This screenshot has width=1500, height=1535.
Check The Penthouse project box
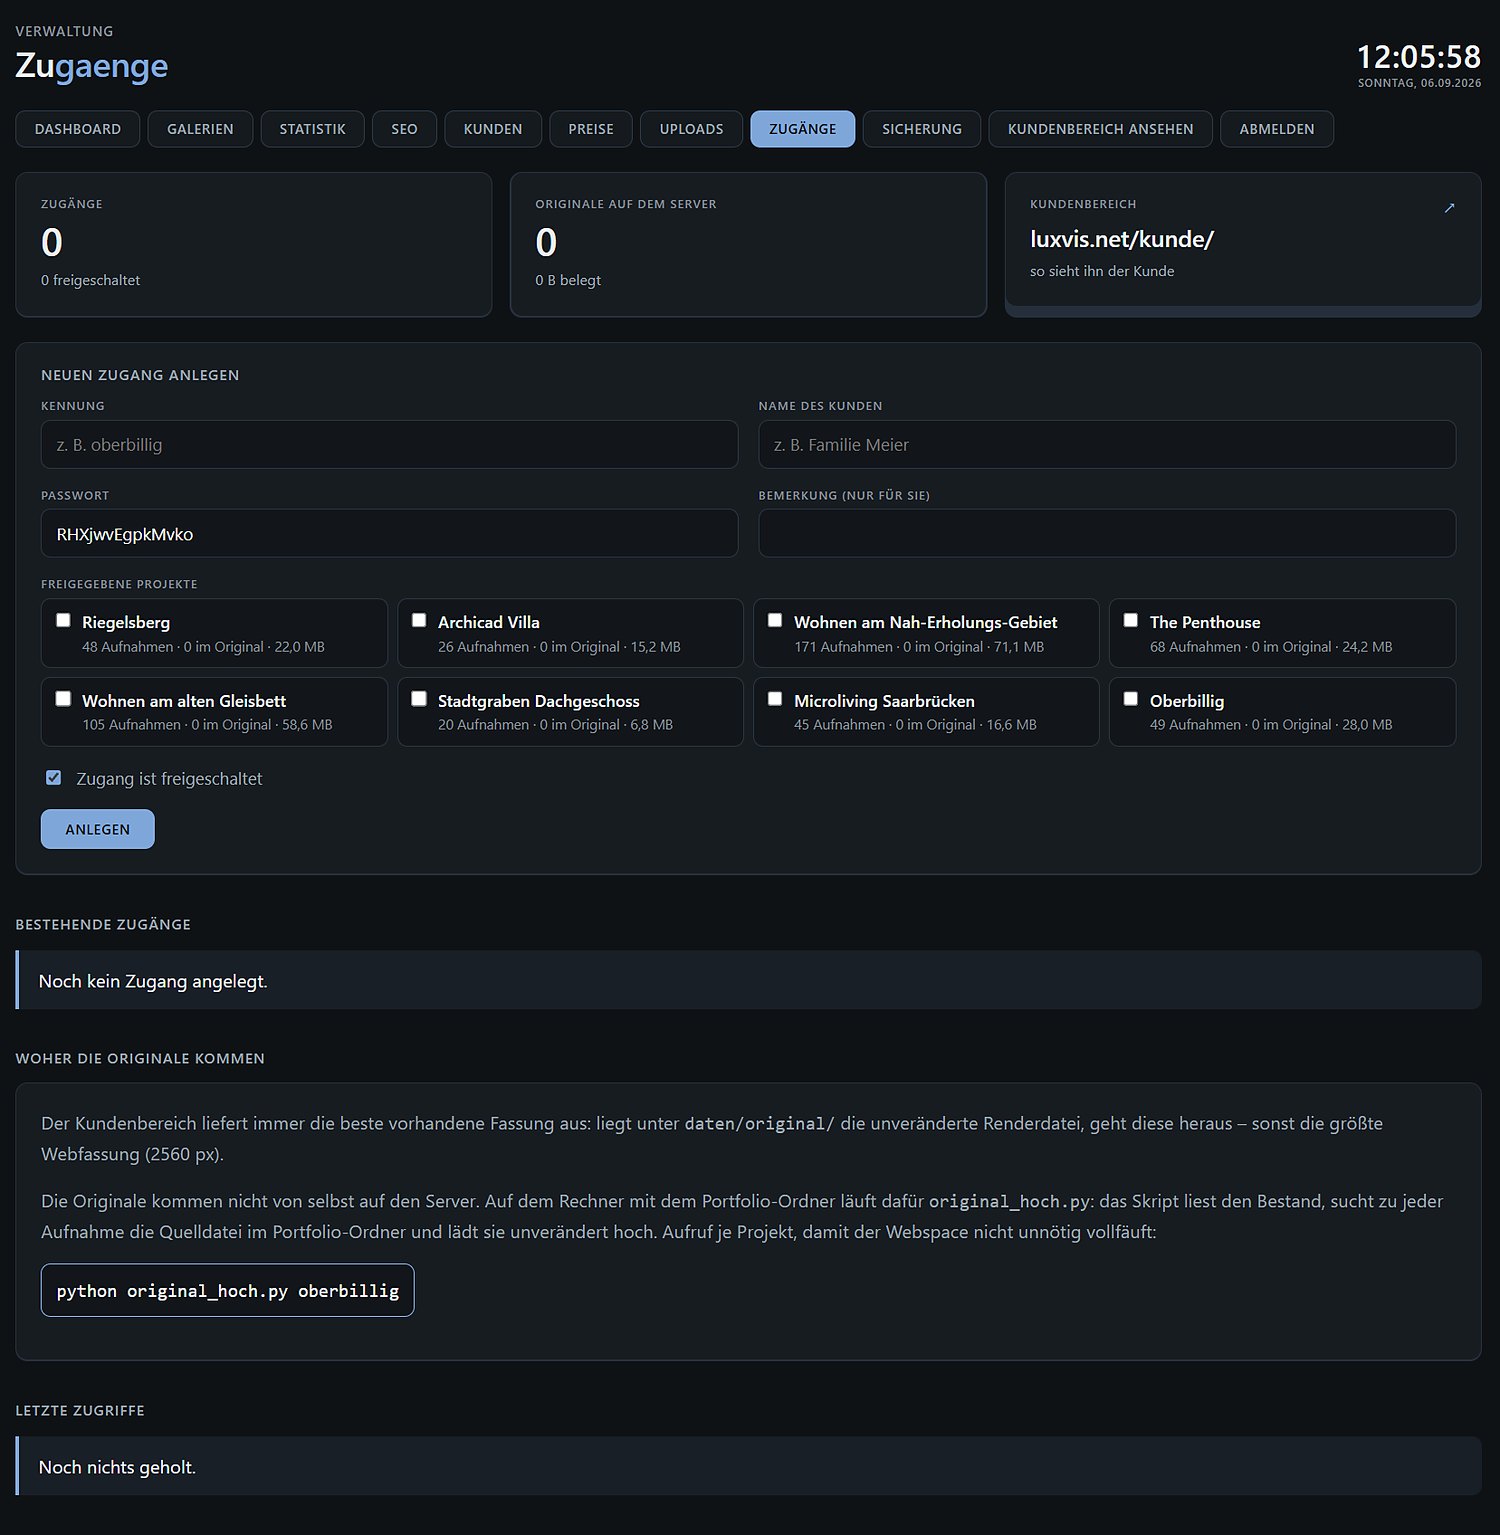pos(1131,620)
